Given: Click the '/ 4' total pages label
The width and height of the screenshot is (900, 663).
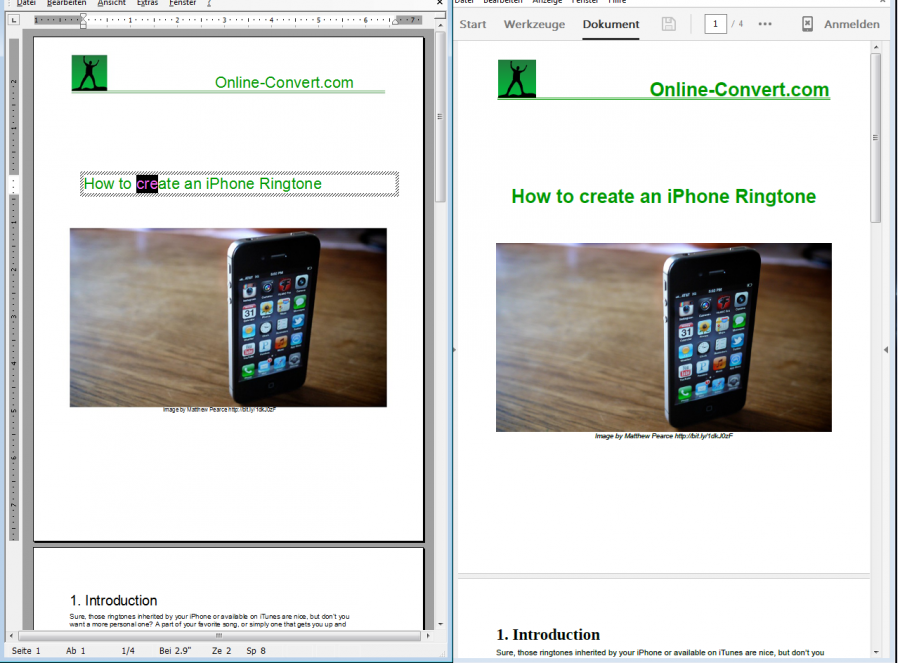Looking at the screenshot, I should (737, 24).
